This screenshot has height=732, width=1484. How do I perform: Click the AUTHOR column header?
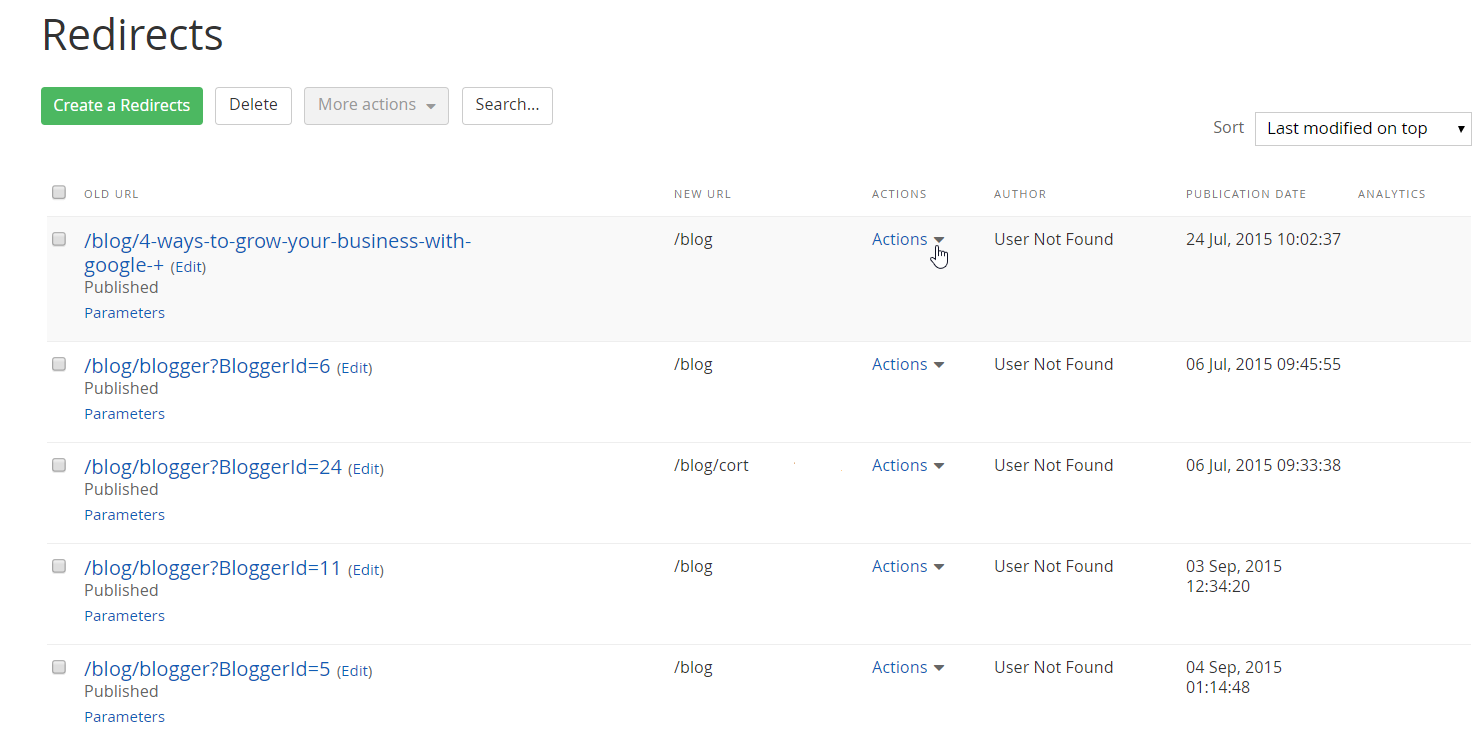click(1020, 194)
